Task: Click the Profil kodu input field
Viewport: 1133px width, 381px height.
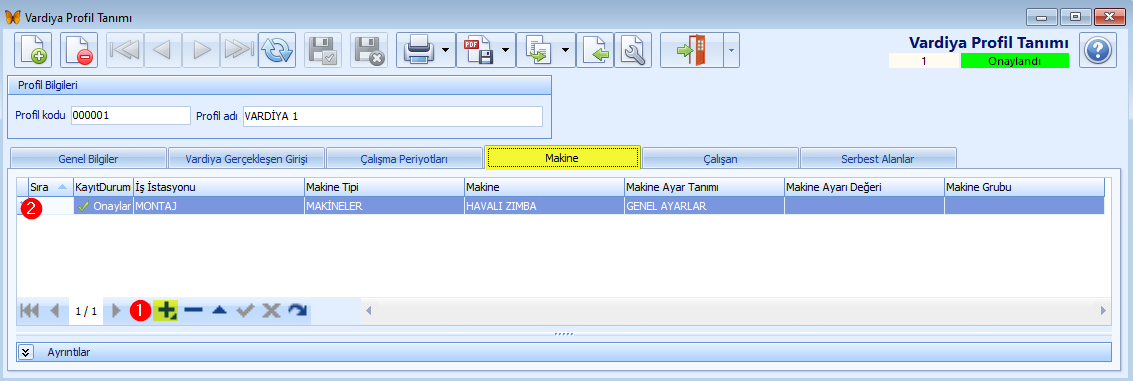Action: tap(131, 116)
